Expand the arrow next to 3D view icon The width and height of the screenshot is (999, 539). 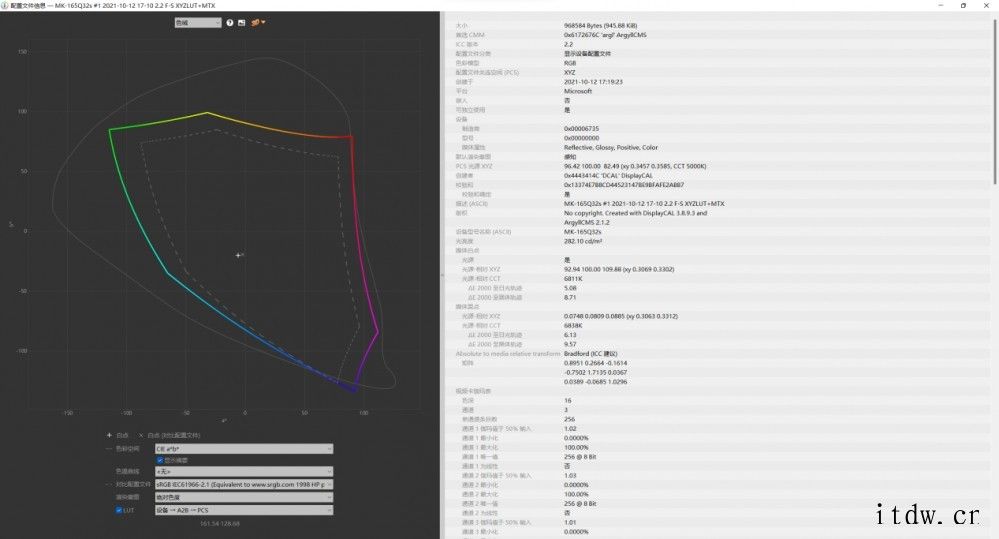click(x=263, y=22)
